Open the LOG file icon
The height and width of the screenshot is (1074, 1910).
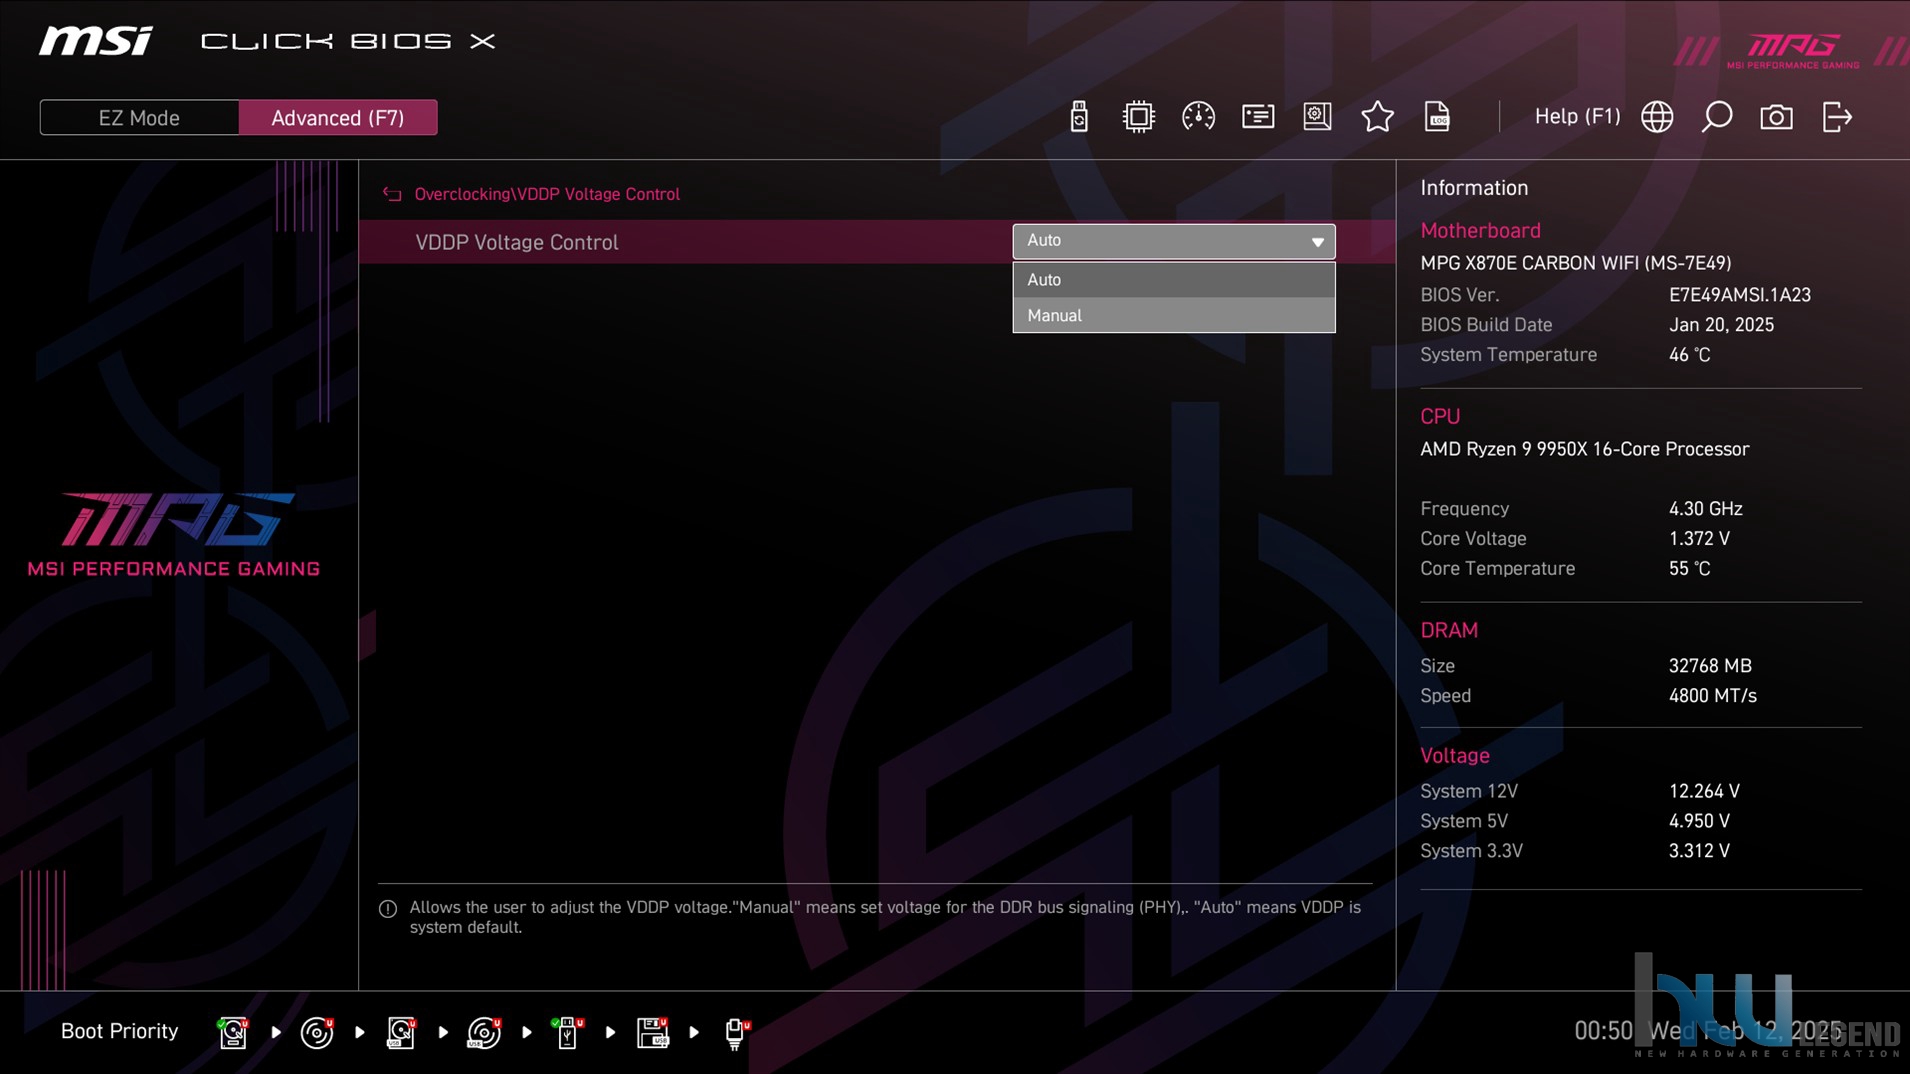(x=1437, y=117)
